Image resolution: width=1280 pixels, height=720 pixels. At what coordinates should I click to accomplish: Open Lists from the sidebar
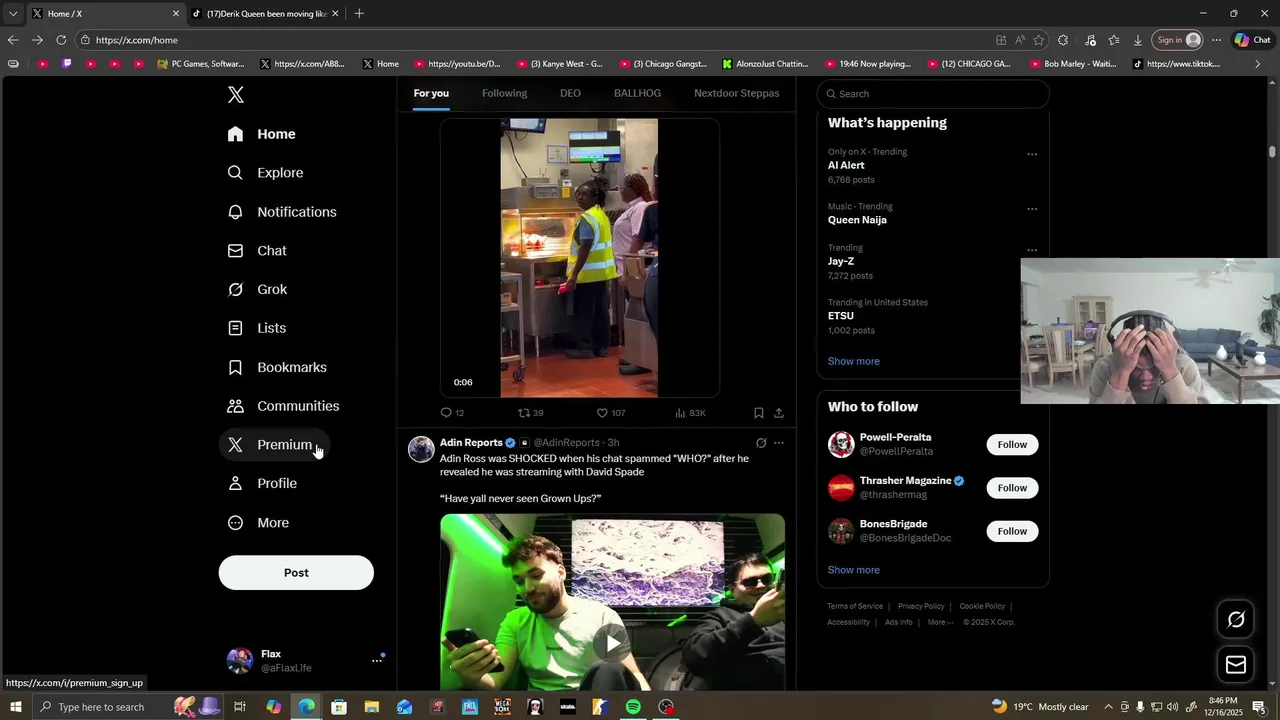click(x=257, y=328)
